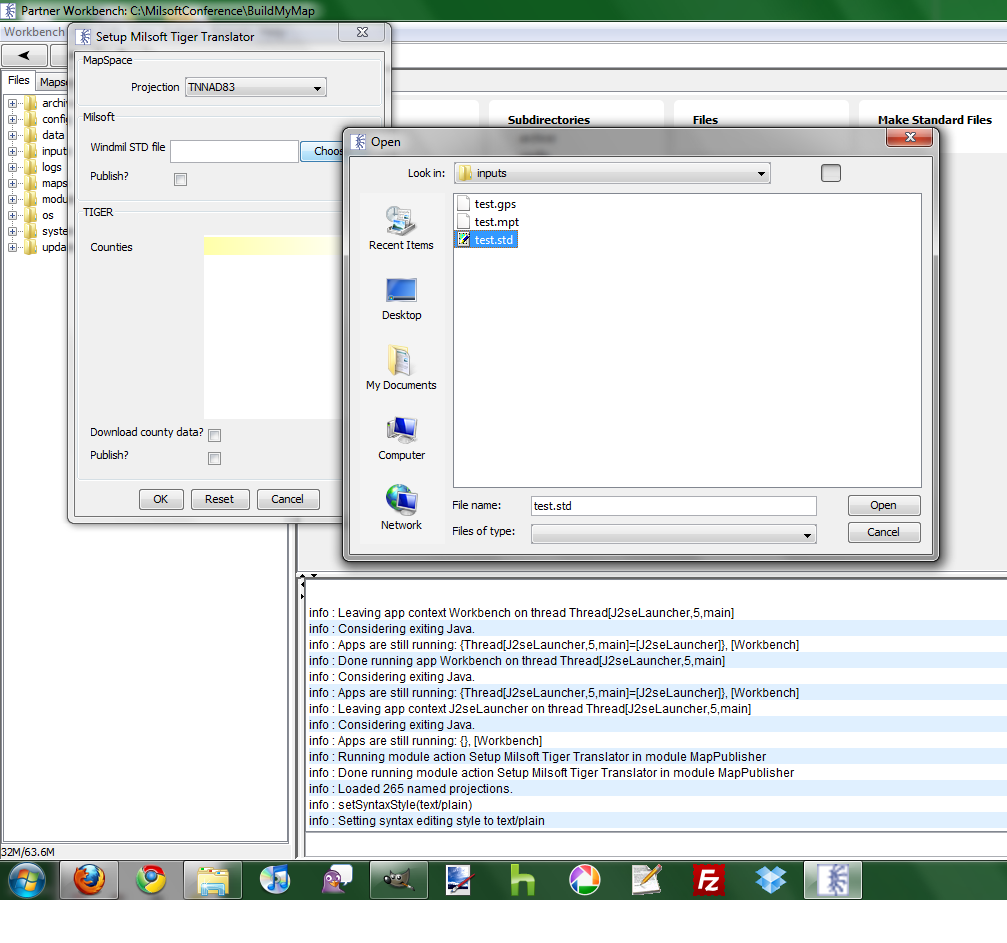1007x943 pixels.
Task: Select the test.gps file
Action: [x=487, y=204]
